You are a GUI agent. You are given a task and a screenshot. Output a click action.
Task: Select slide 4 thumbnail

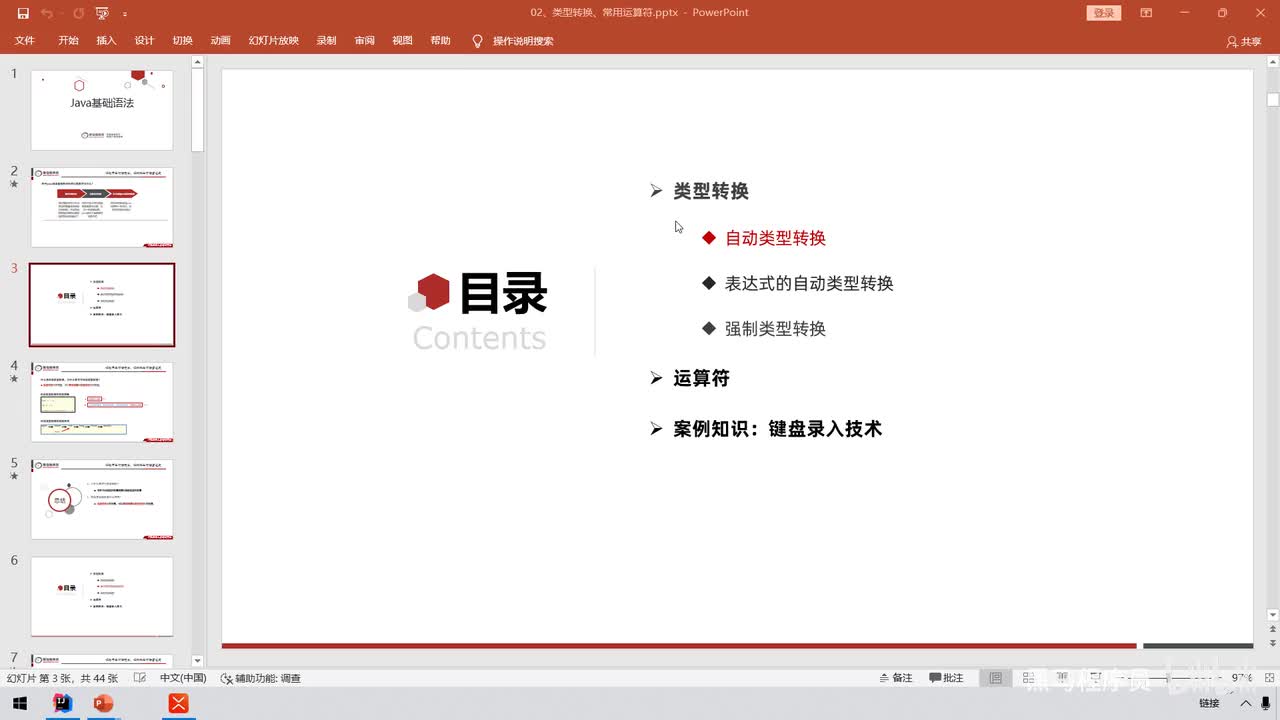(x=102, y=402)
